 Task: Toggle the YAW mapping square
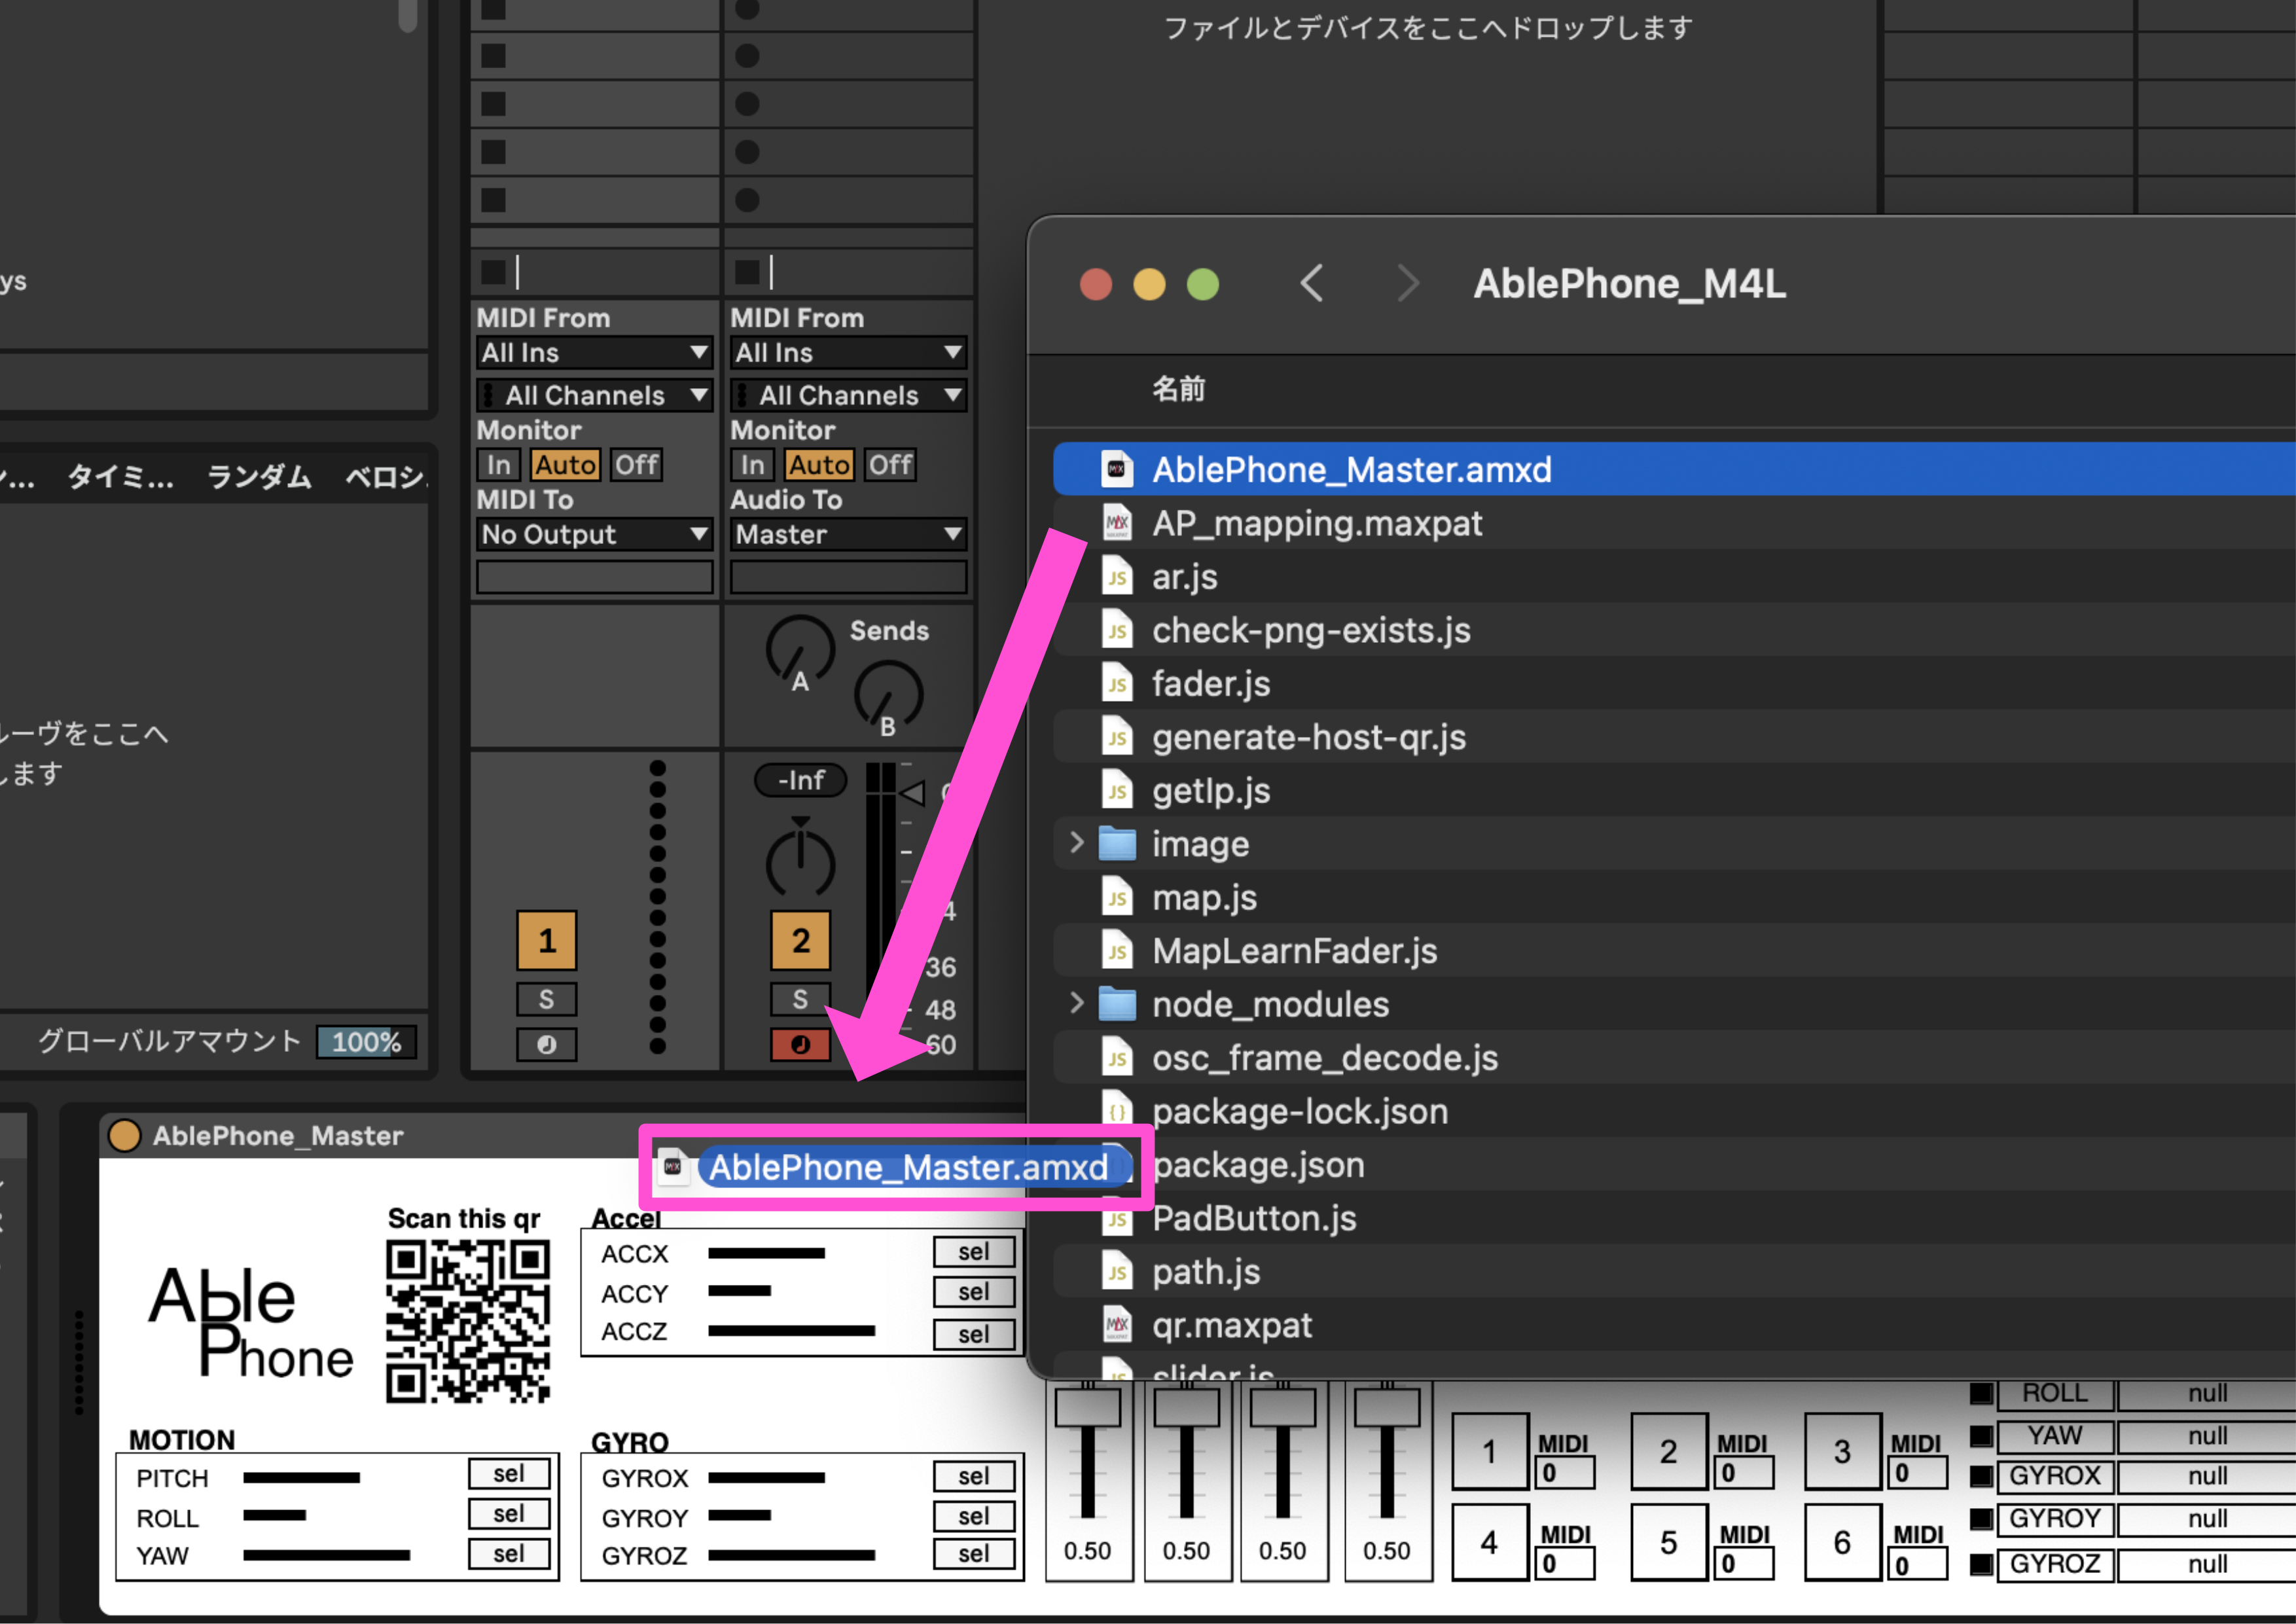click(x=1981, y=1436)
